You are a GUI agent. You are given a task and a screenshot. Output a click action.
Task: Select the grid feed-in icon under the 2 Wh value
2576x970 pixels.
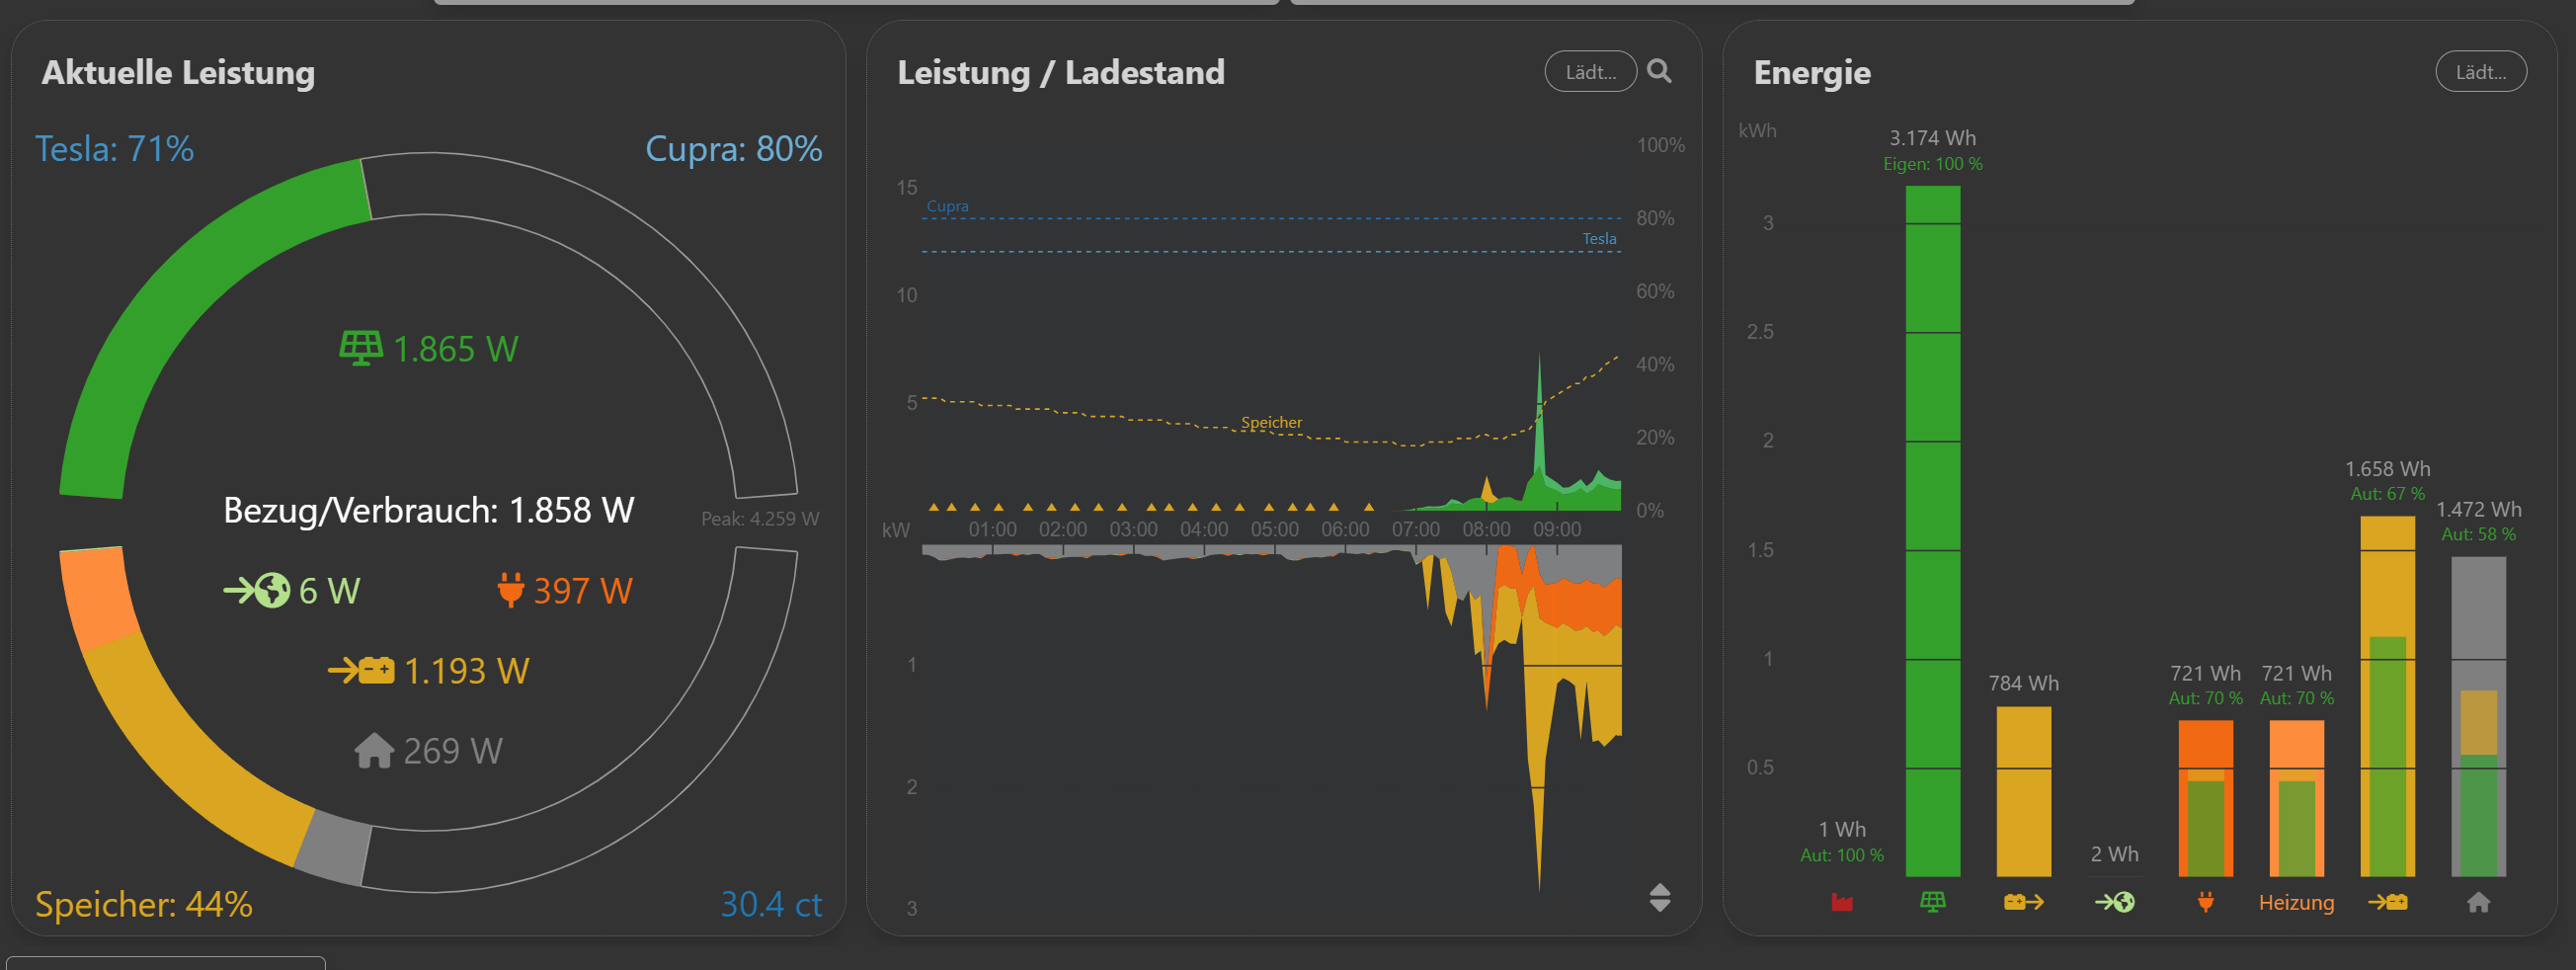tap(2115, 902)
